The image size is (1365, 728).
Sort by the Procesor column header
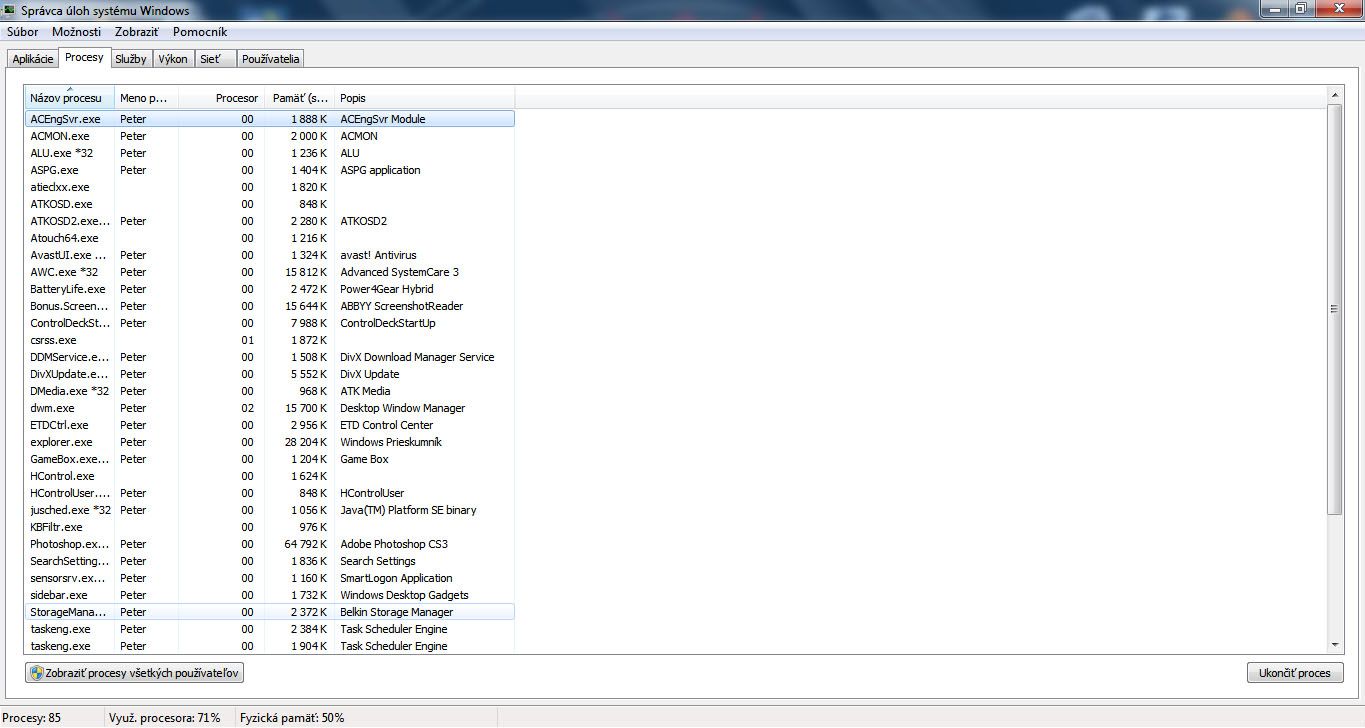point(222,98)
